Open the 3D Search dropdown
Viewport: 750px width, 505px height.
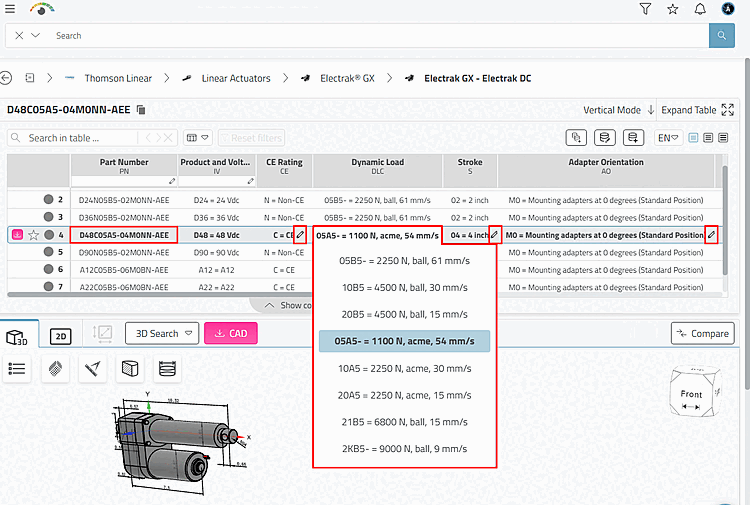tap(162, 333)
